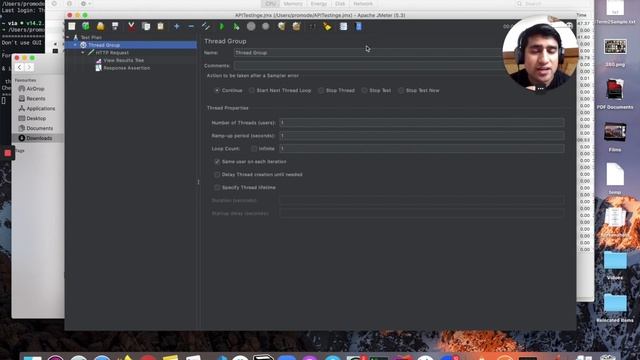Click the Paste clipboard icon
Screen dimensions: 640x360
[x=160, y=27]
